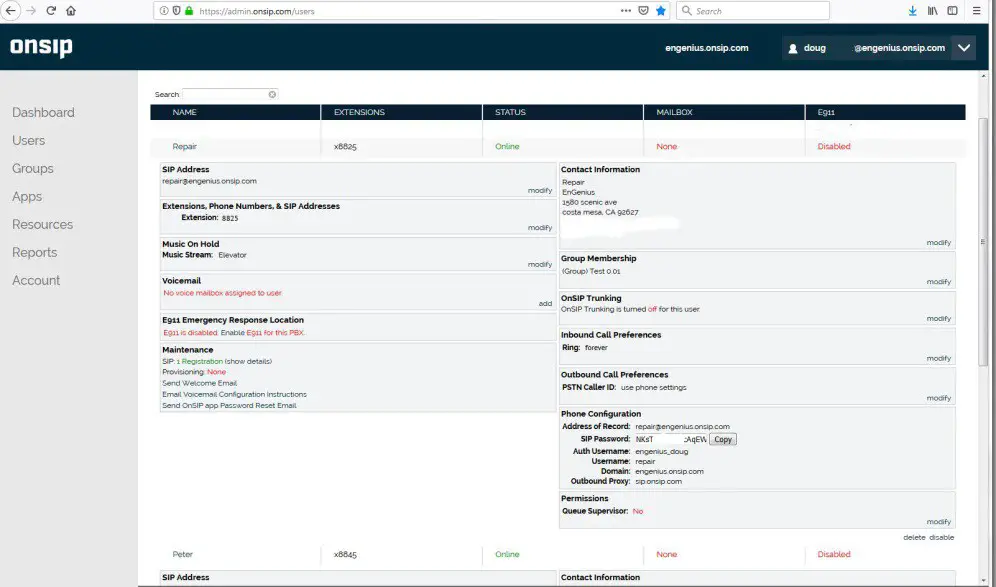Reload the page with refresh icon
The height and width of the screenshot is (587, 996).
tap(51, 11)
